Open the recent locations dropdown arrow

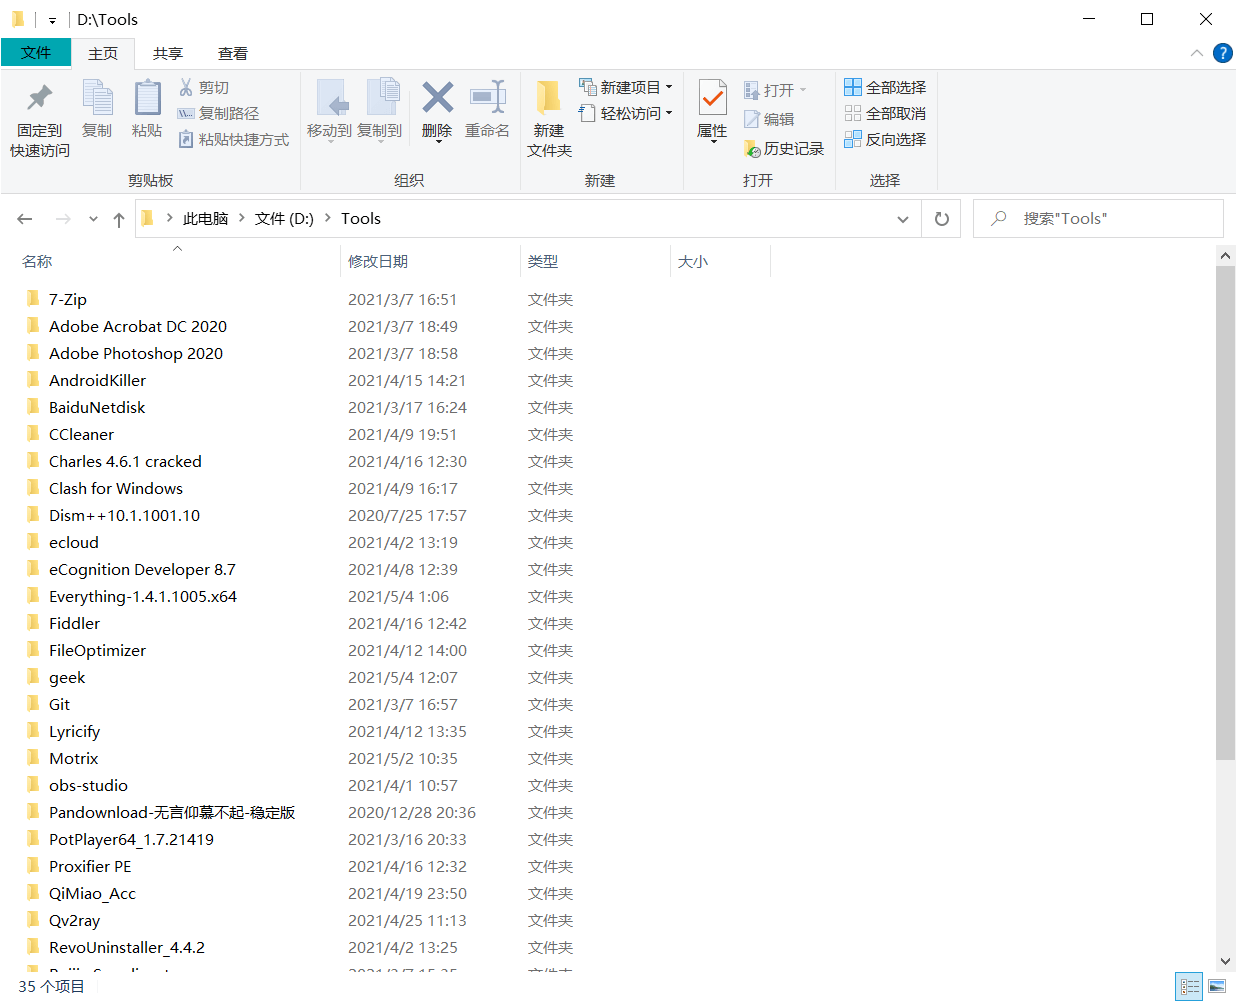(93, 219)
